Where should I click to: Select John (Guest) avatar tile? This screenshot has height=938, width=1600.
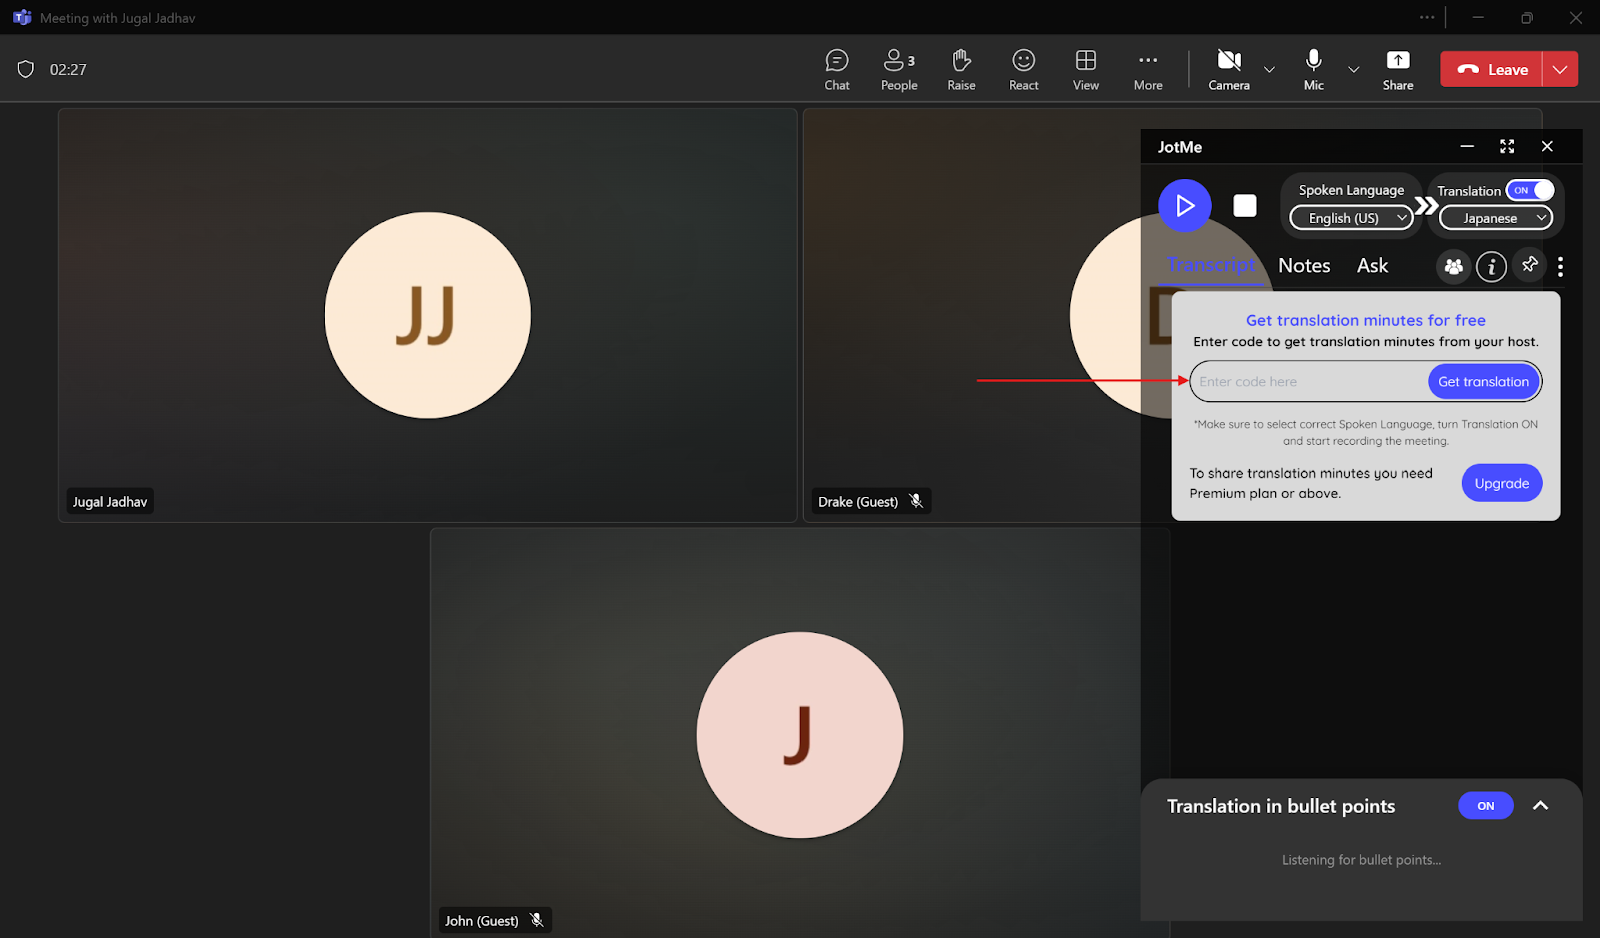800,735
